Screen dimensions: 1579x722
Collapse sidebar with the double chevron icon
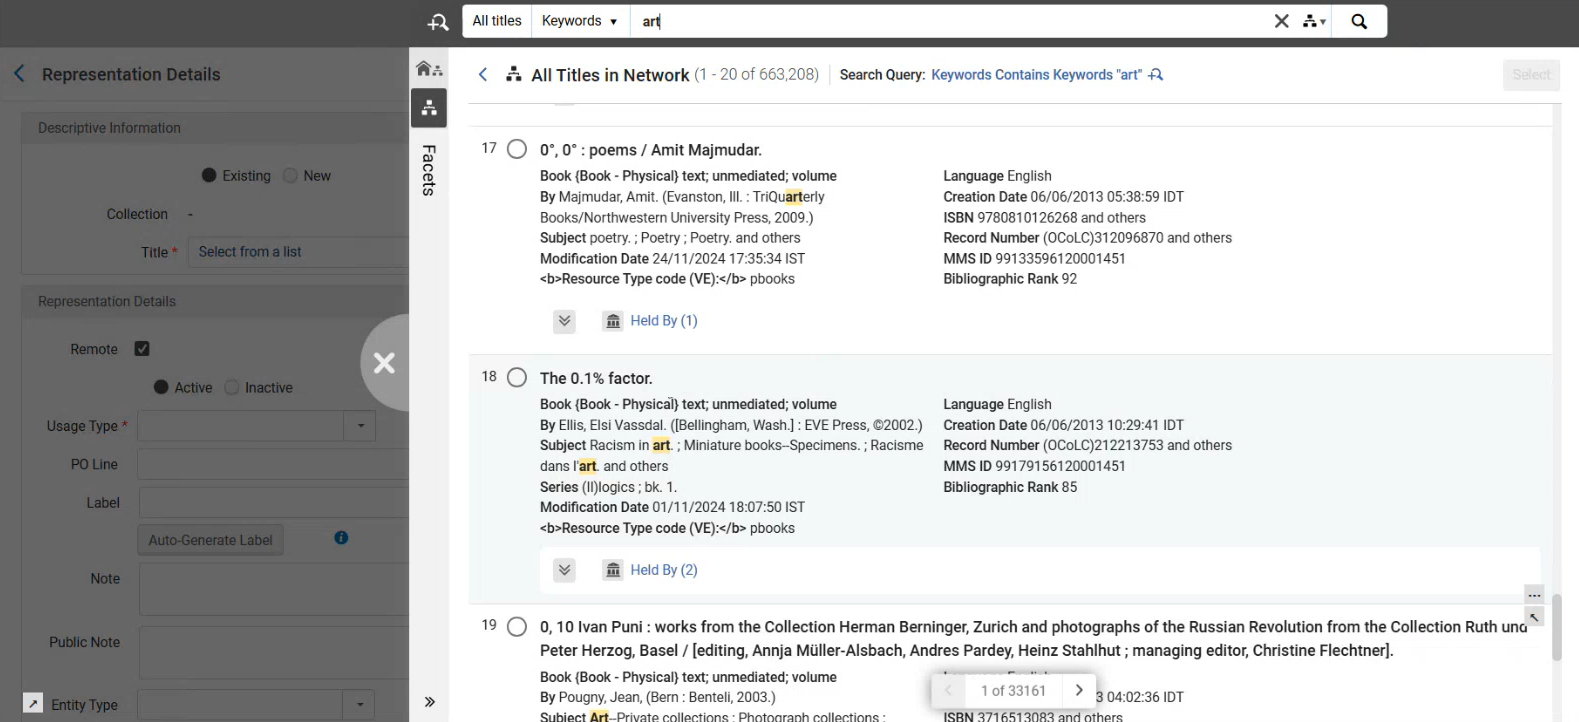[x=430, y=702]
